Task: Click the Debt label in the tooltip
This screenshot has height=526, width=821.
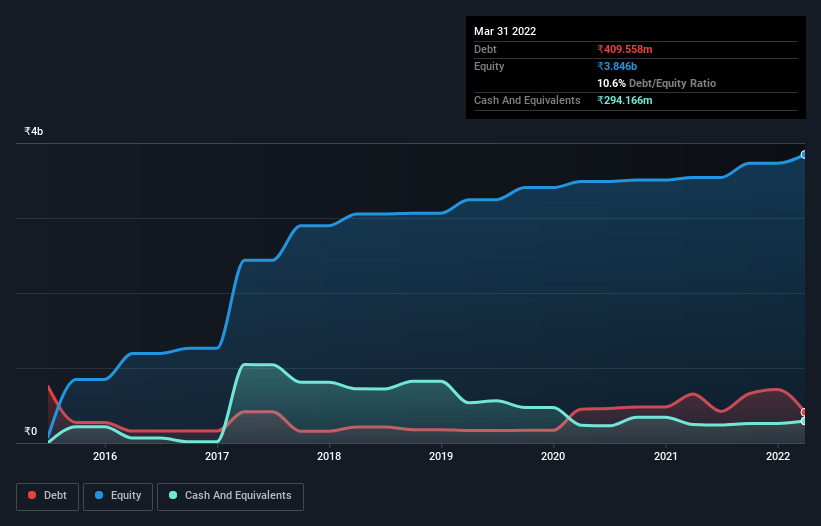Action: point(485,49)
